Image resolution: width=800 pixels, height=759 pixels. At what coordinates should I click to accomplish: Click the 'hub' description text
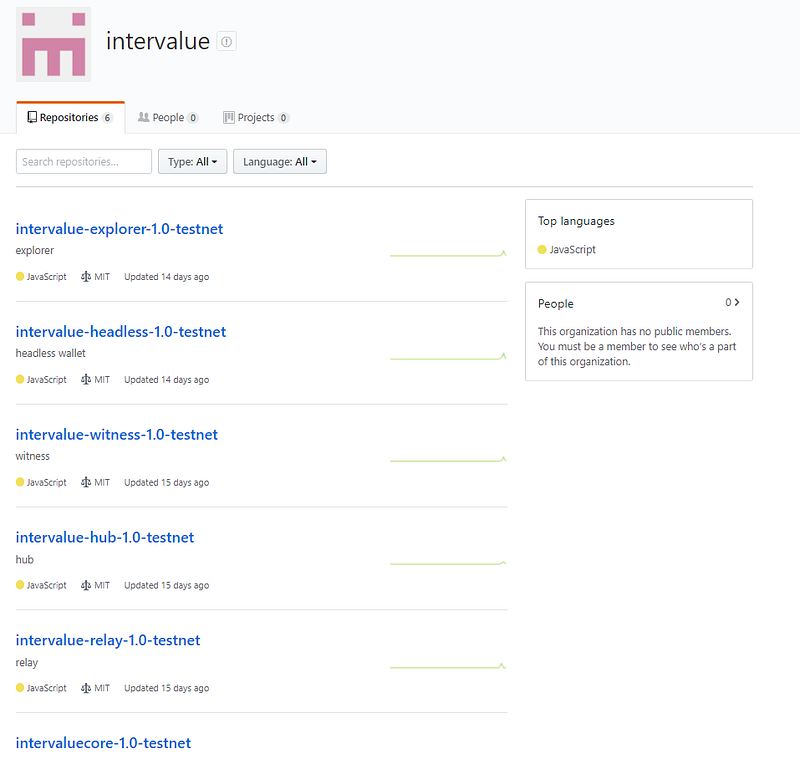pos(24,560)
